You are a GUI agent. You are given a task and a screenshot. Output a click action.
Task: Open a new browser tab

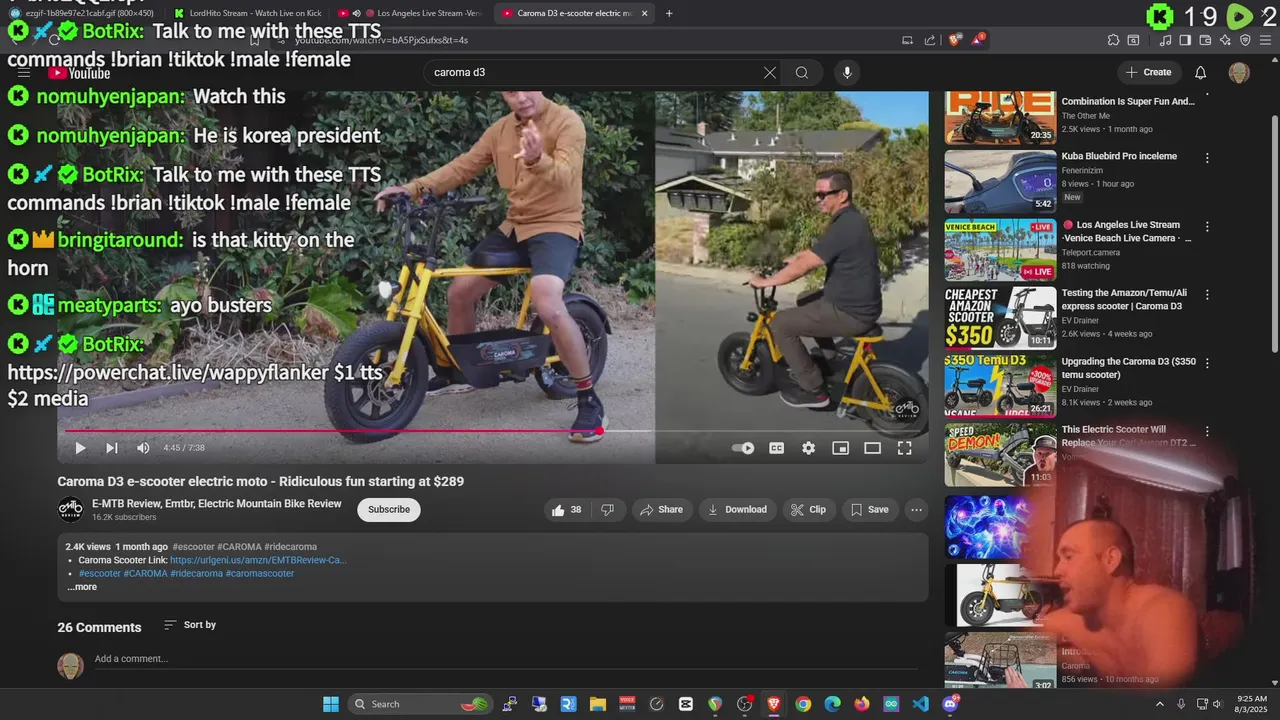(x=669, y=14)
